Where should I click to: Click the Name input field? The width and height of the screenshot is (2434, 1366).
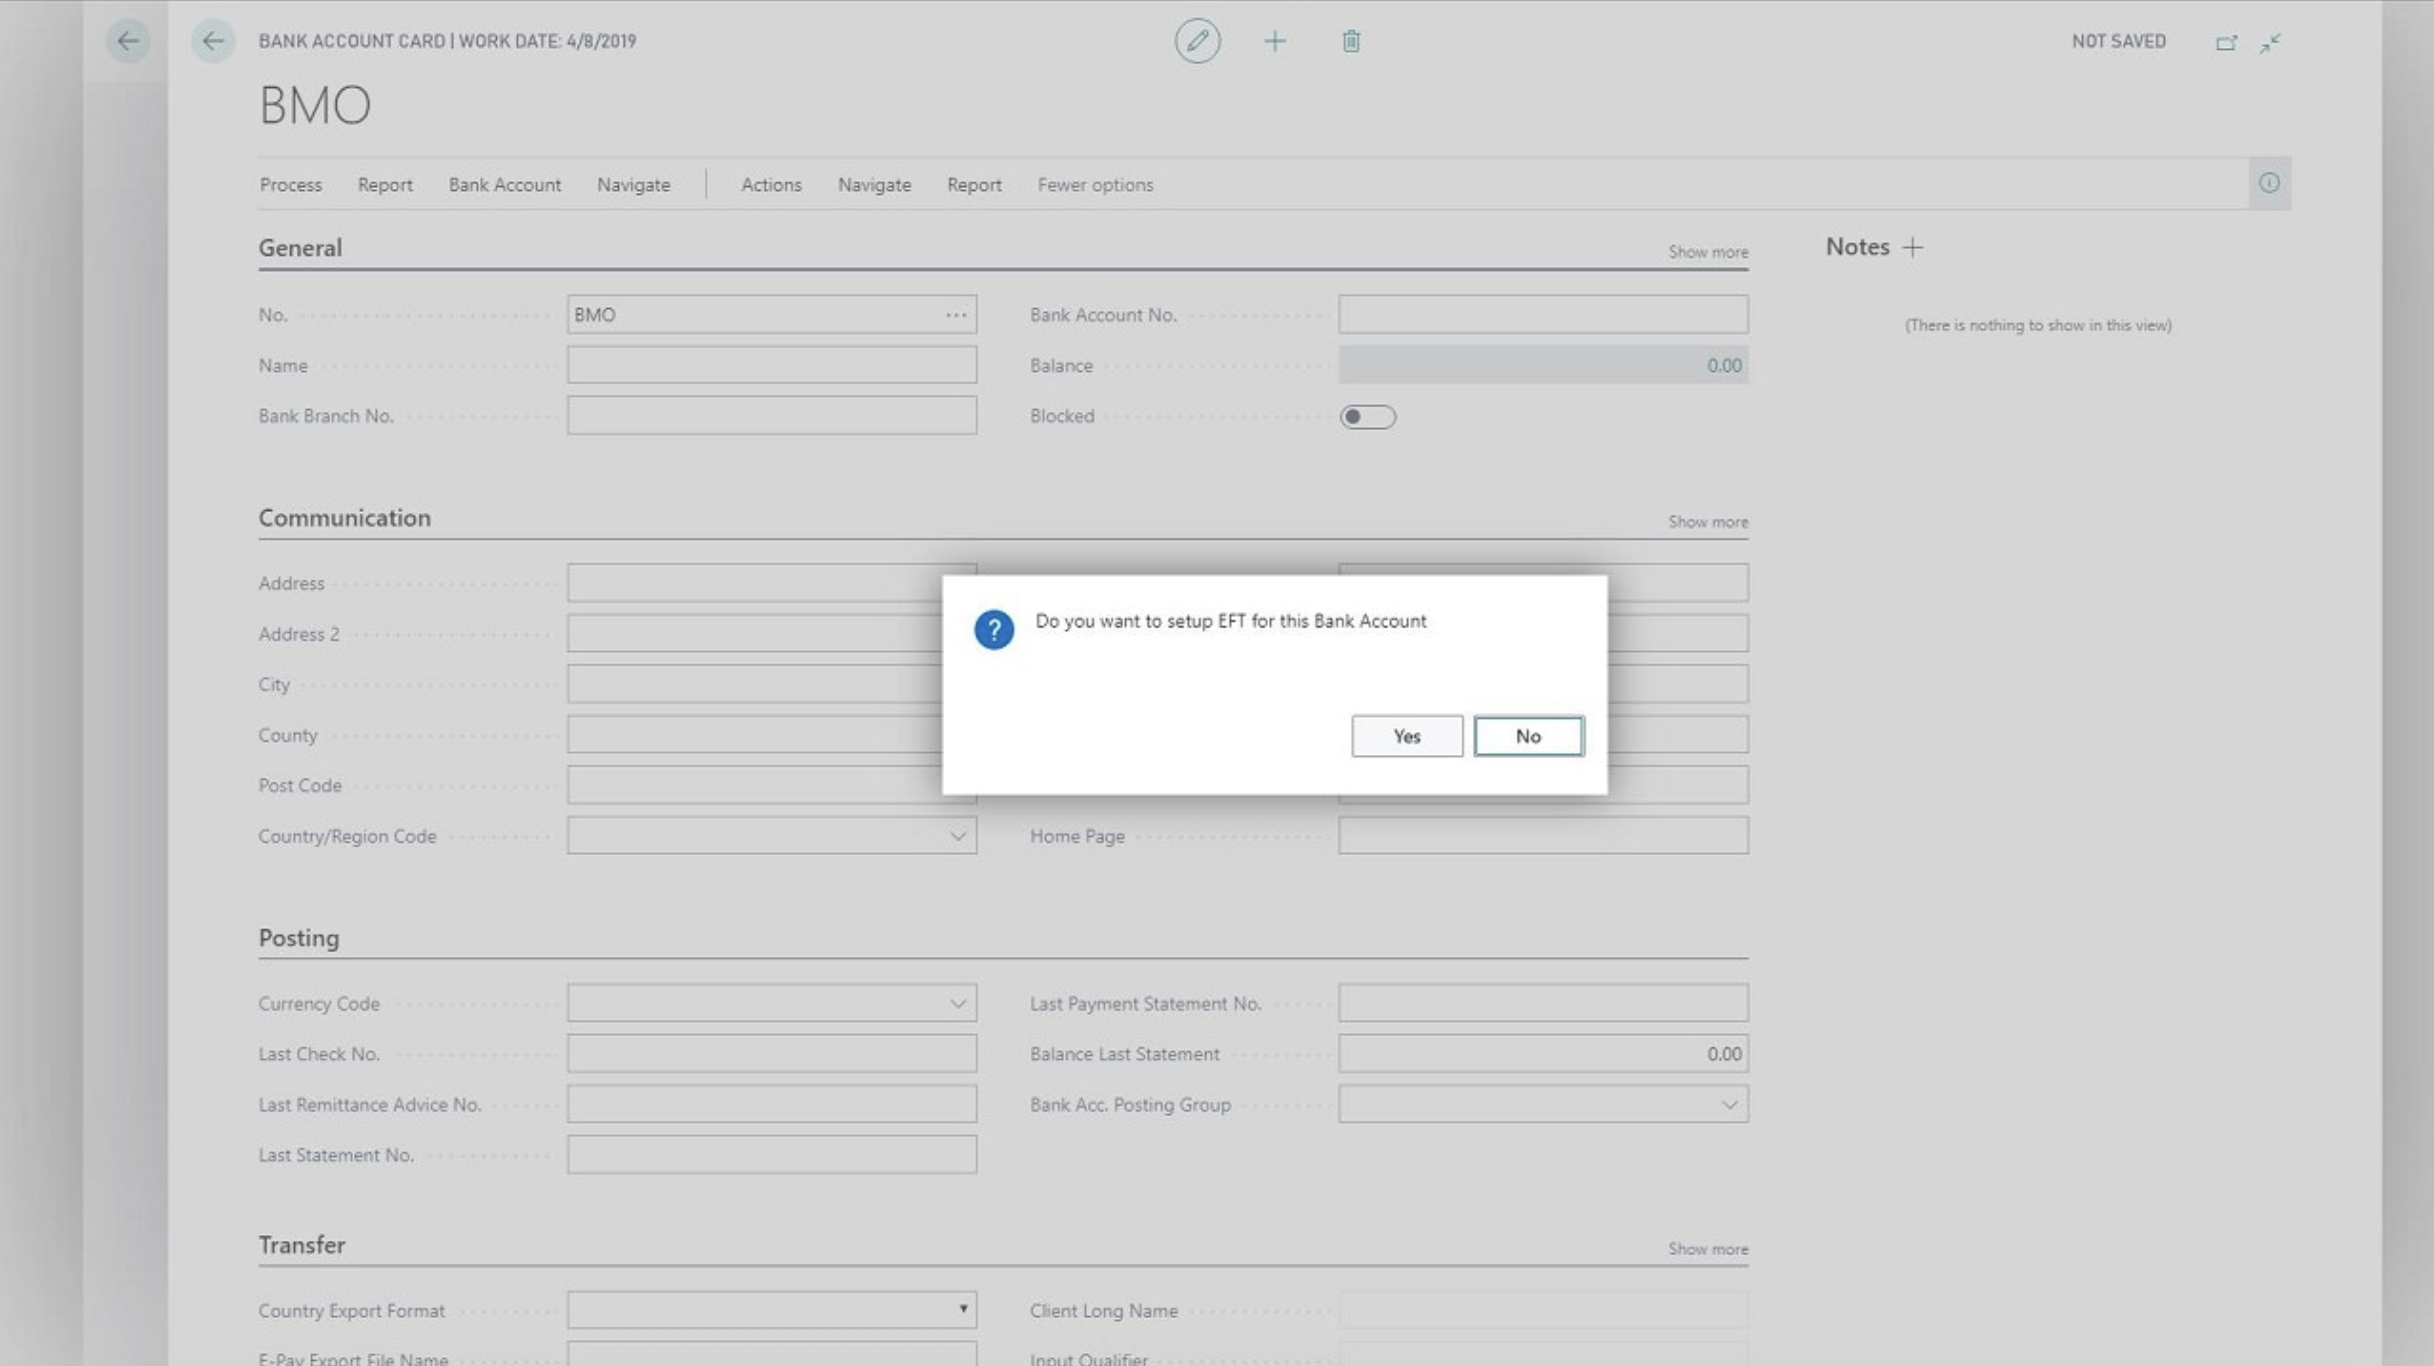pyautogui.click(x=772, y=365)
